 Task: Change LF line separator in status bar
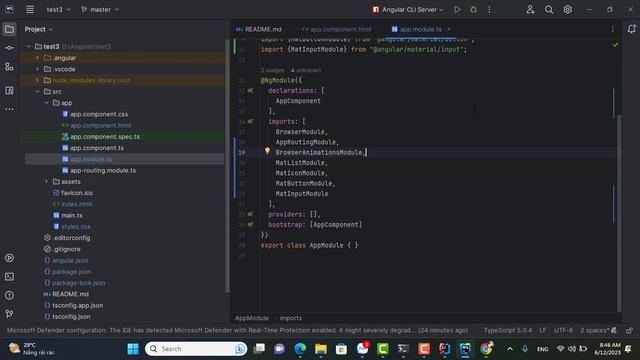click(542, 330)
